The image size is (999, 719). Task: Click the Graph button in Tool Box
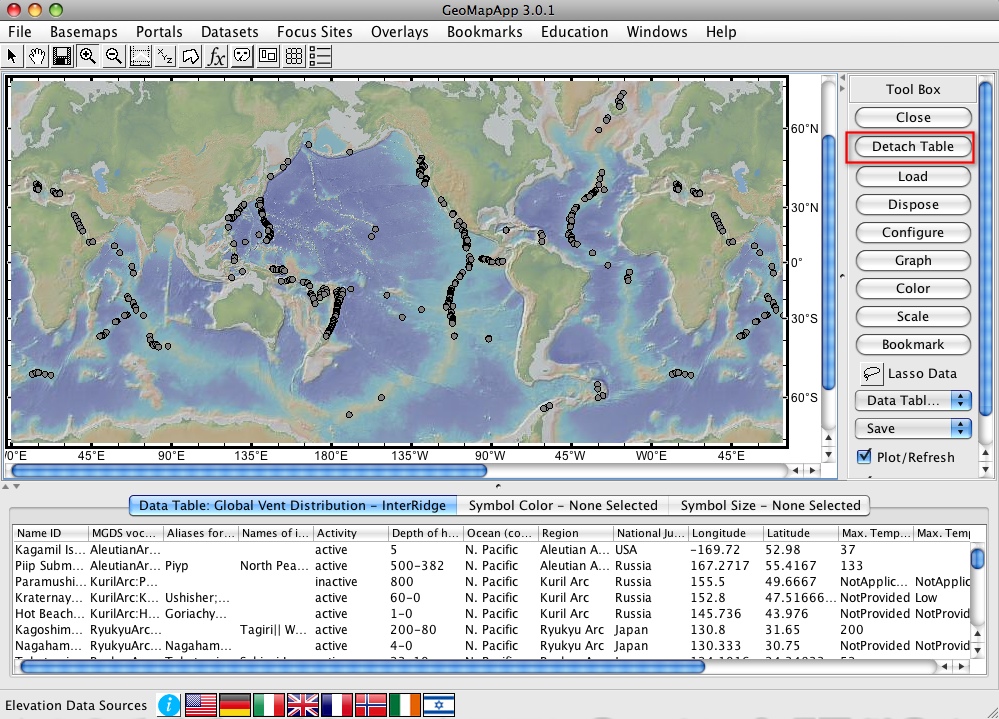[912, 260]
